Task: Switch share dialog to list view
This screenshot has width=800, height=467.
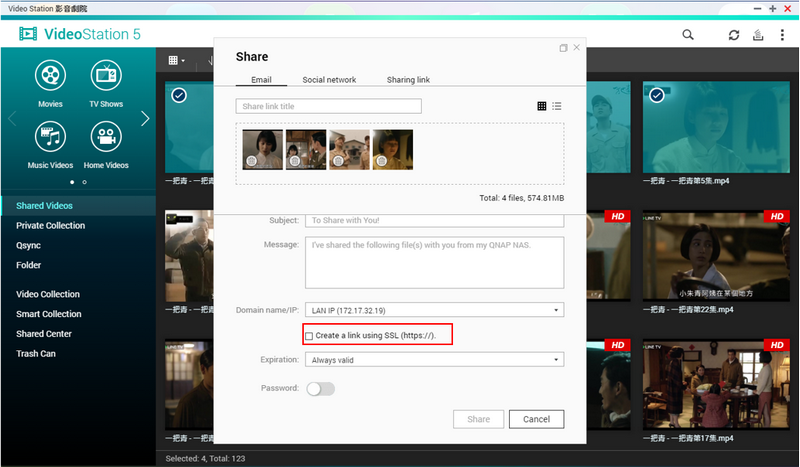Action: click(557, 106)
